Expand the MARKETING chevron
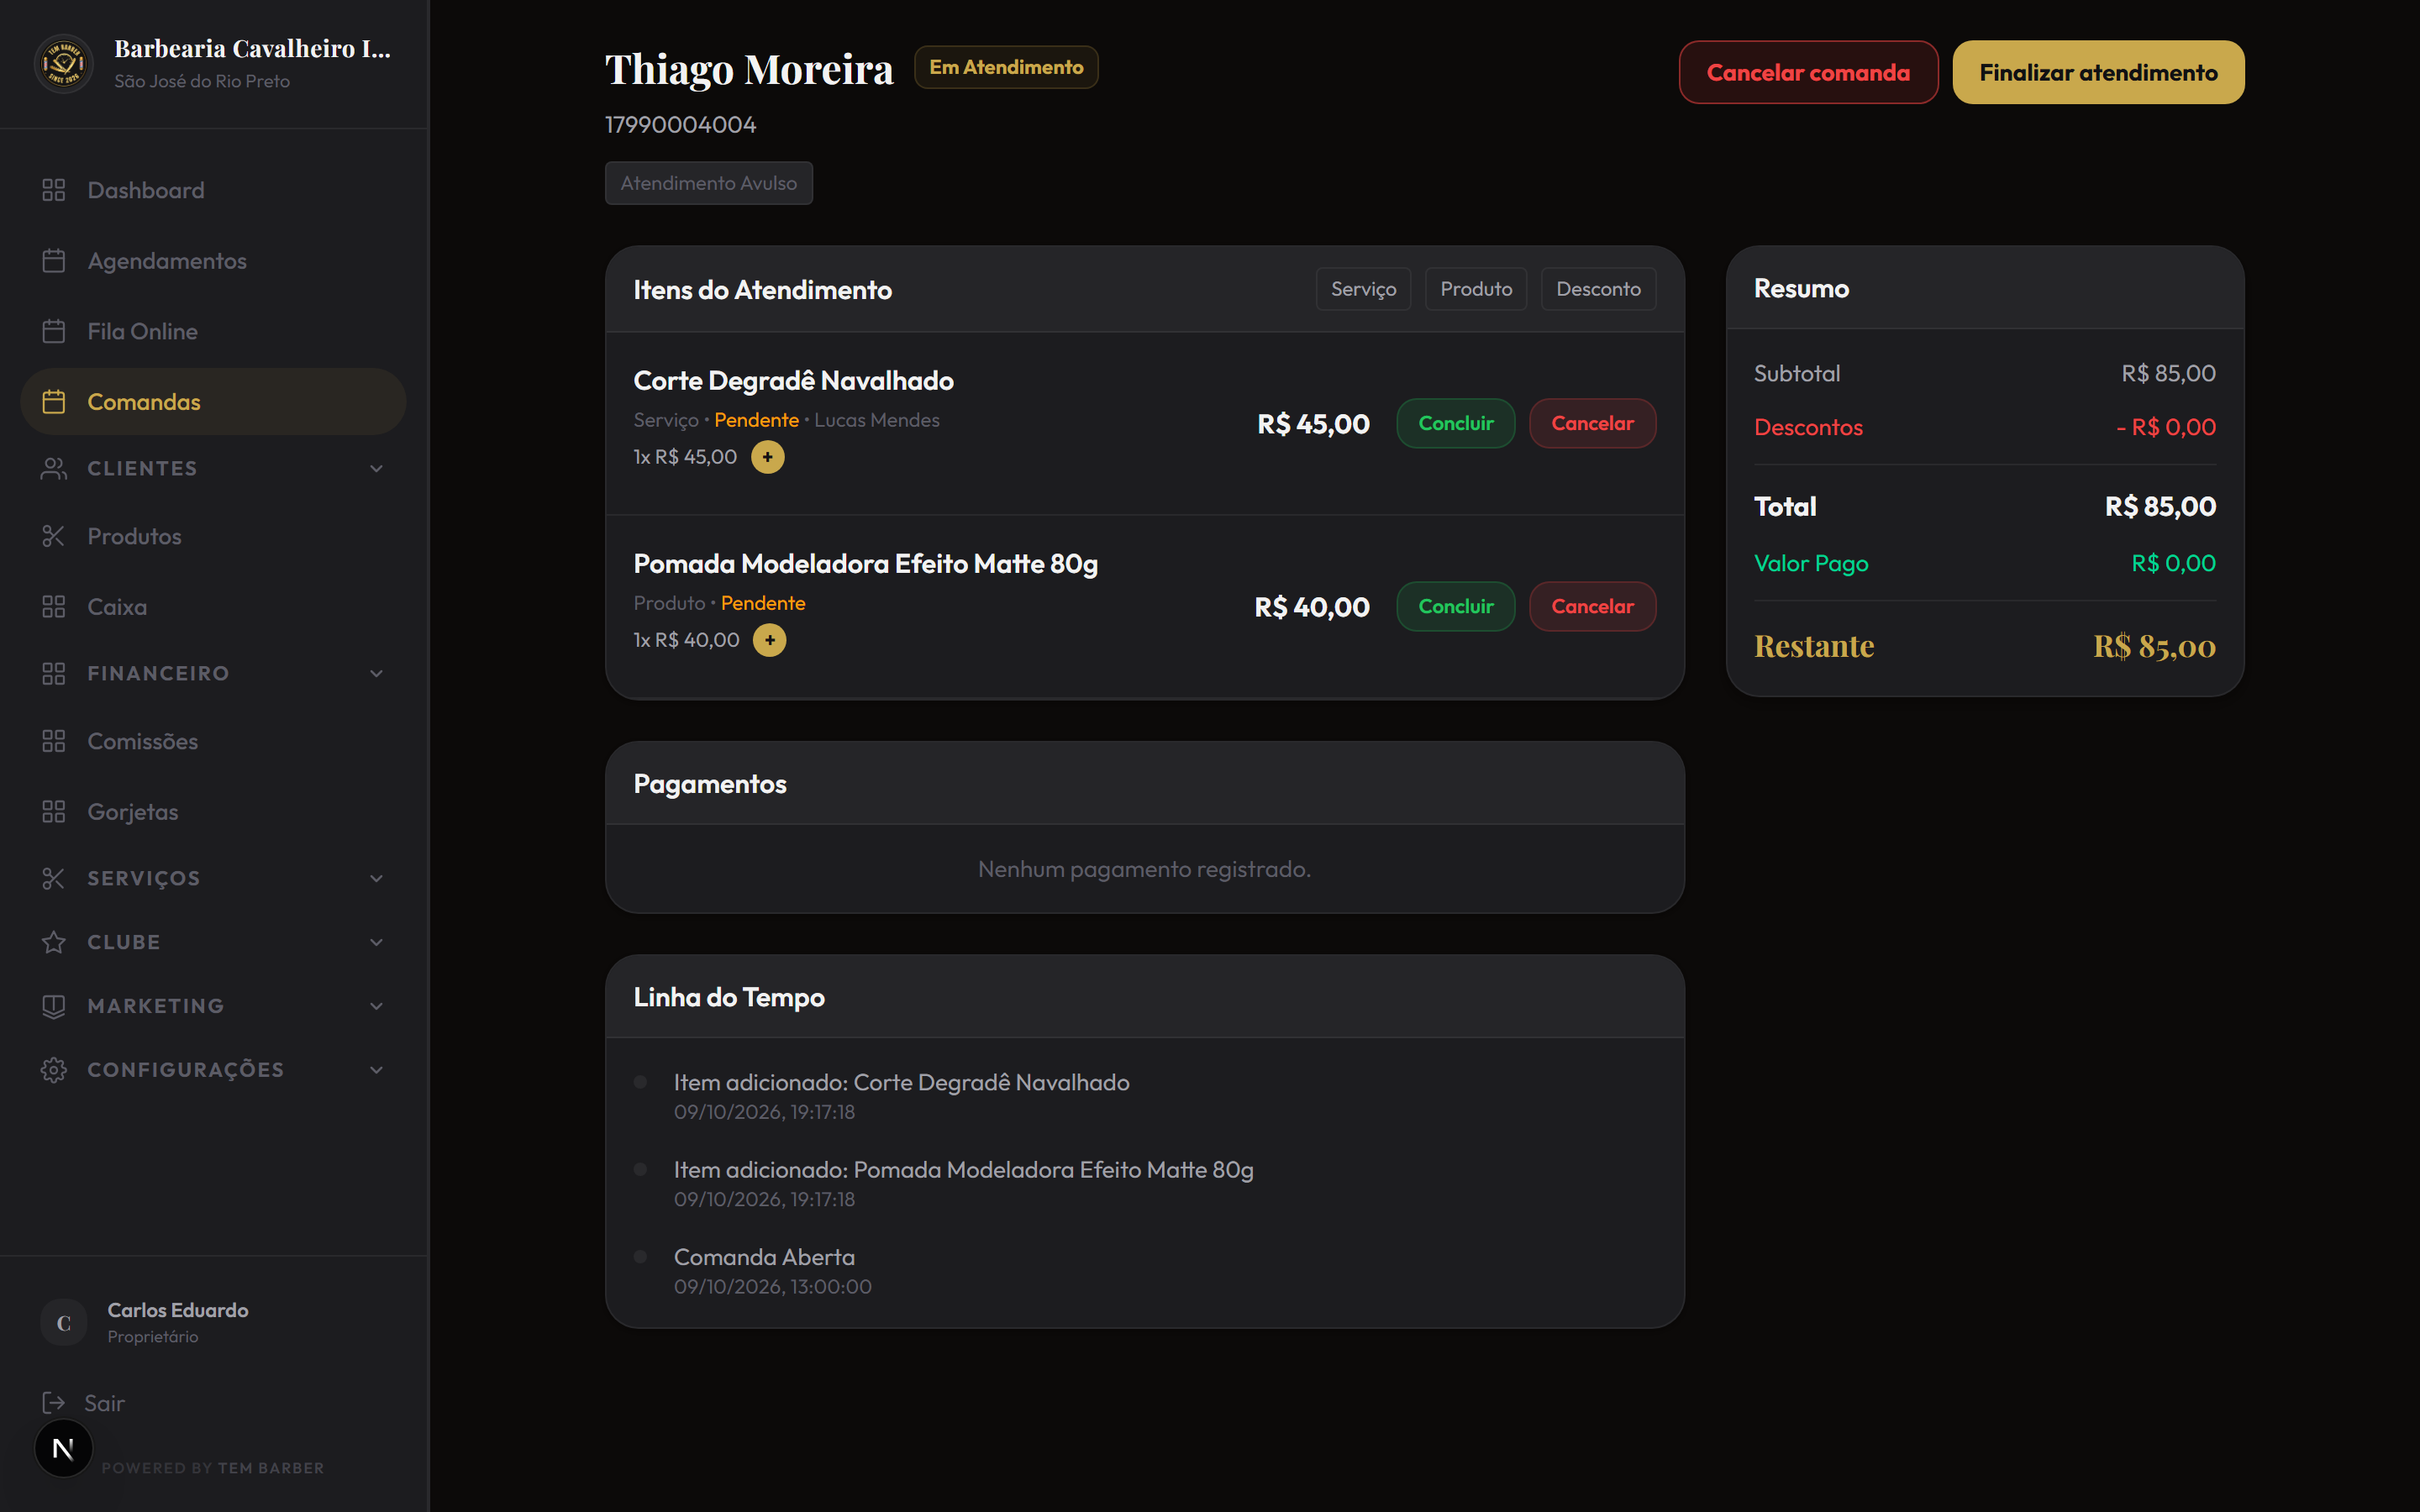 pos(376,1006)
